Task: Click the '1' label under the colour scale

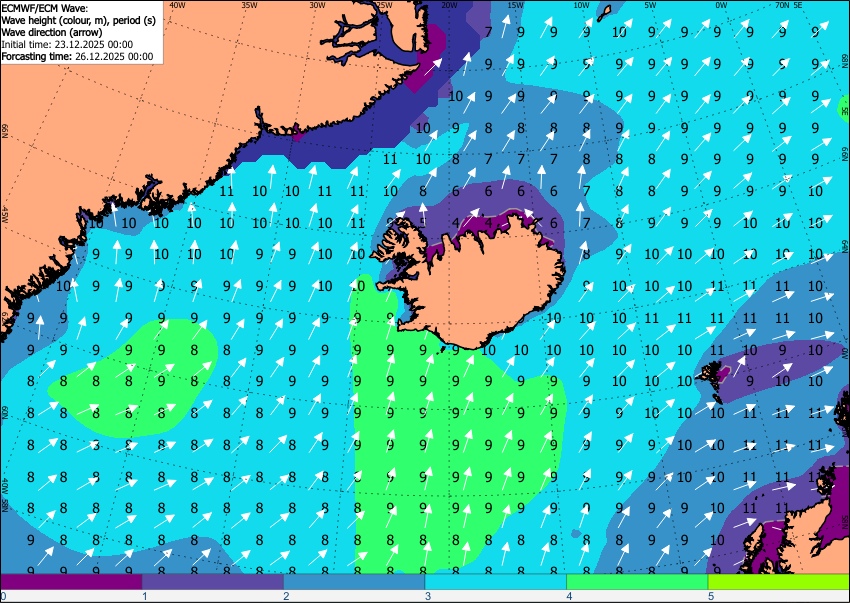Action: click(145, 596)
